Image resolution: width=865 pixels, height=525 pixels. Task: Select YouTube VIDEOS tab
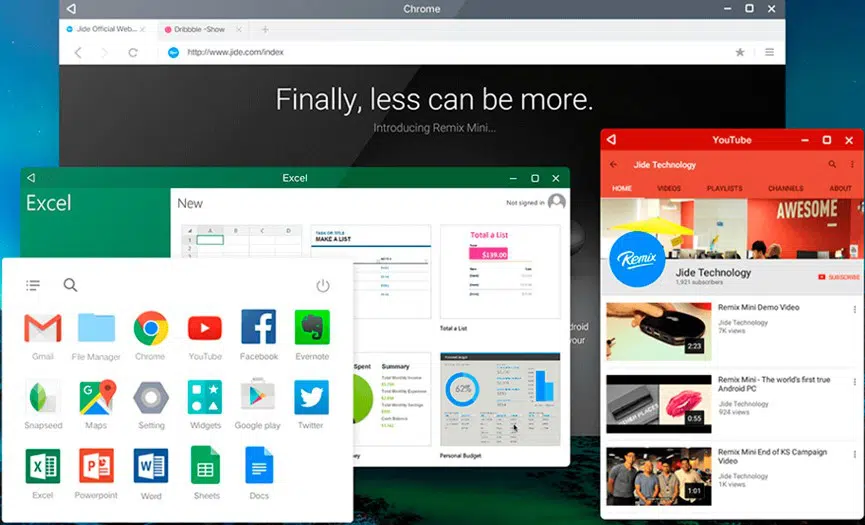click(669, 189)
